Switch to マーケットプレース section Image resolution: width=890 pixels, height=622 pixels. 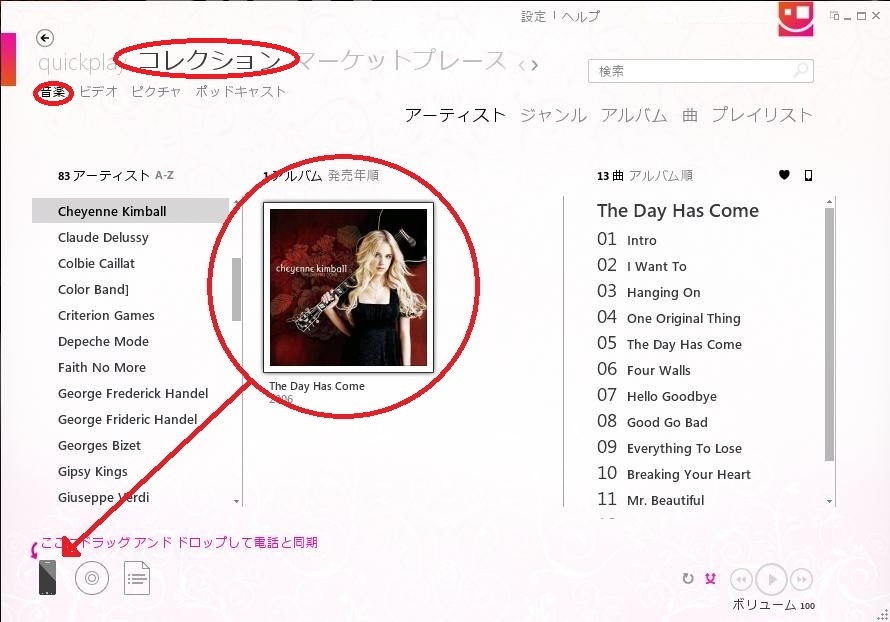coord(402,60)
